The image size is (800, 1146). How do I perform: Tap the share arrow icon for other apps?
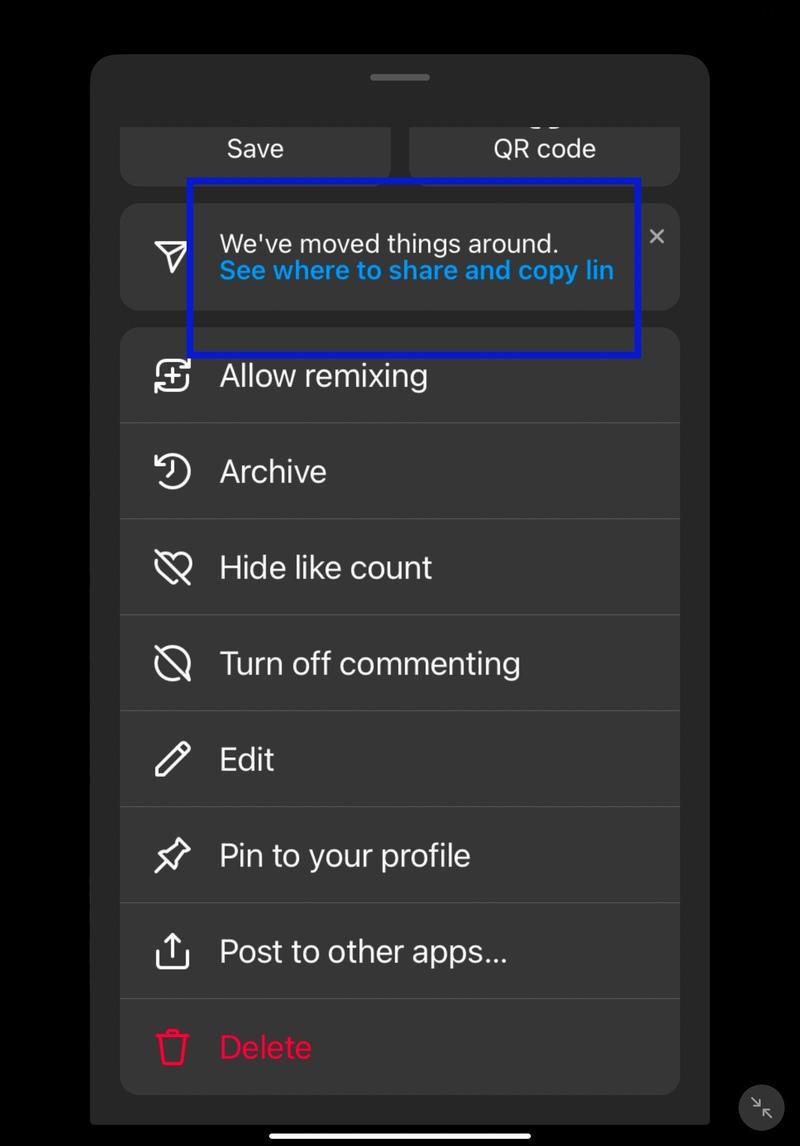172,951
